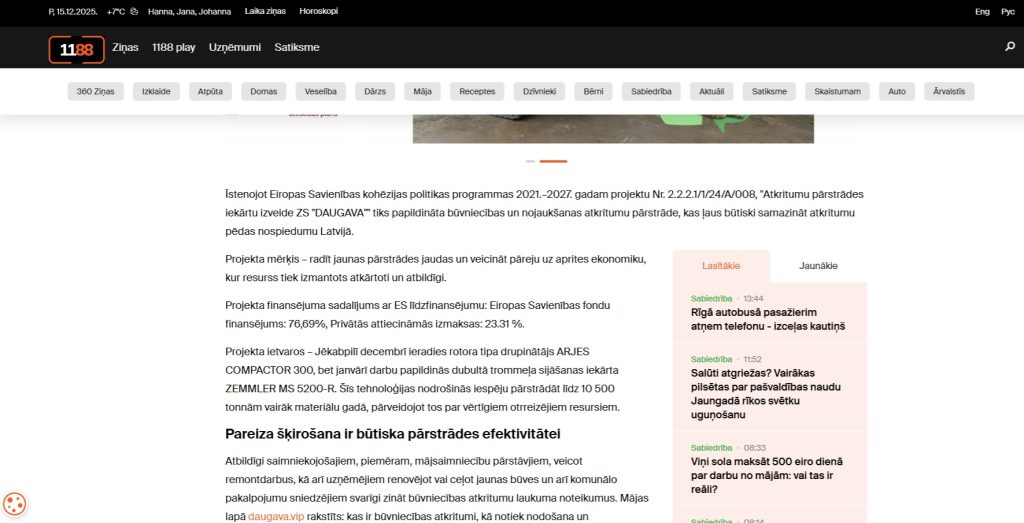This screenshot has width=1024, height=523.
Task: Click the +7°C temperature text
Action: pos(116,12)
